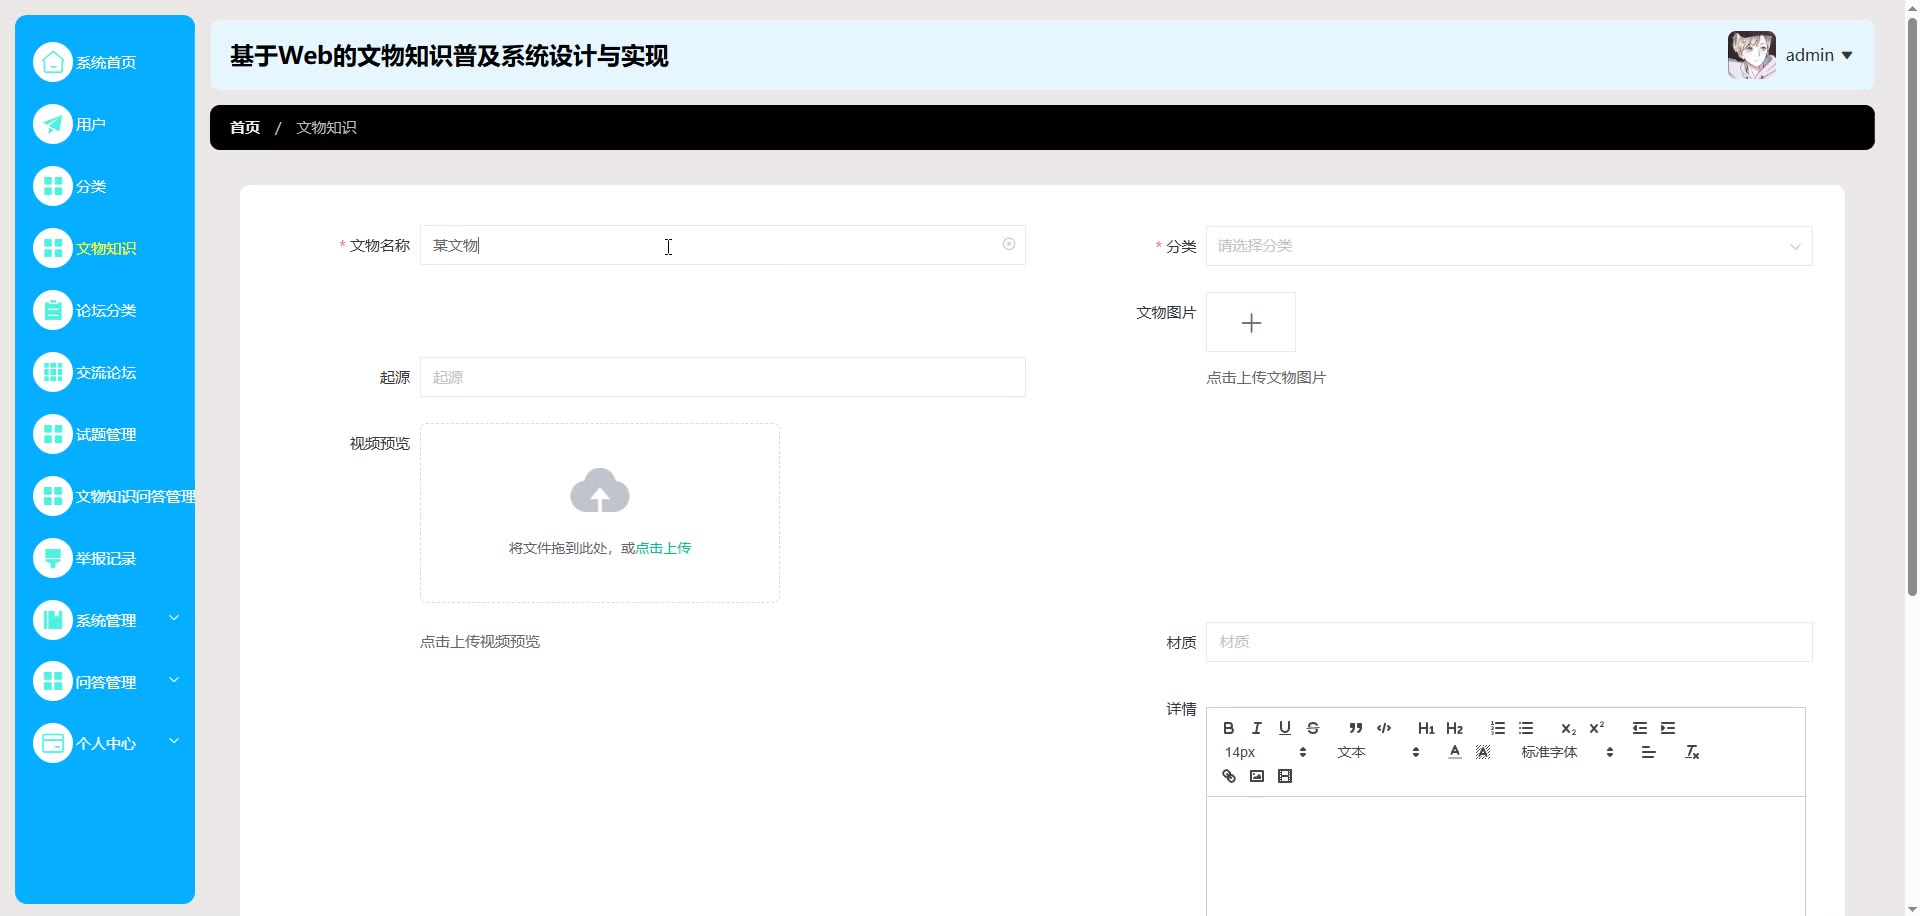Open 交流论坛 in the sidebar
The height and width of the screenshot is (916, 1920).
[x=105, y=372]
